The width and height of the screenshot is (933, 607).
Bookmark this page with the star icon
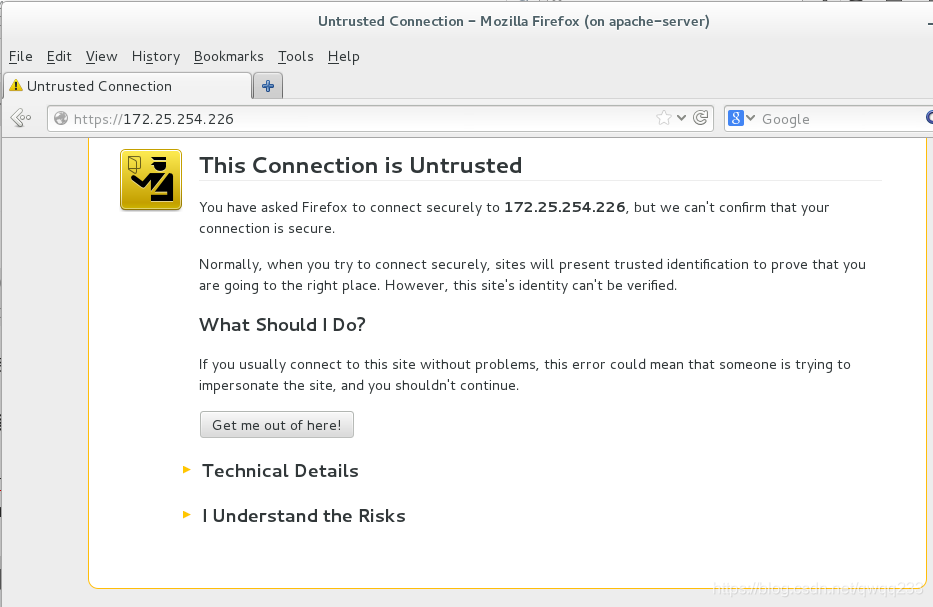click(x=663, y=118)
